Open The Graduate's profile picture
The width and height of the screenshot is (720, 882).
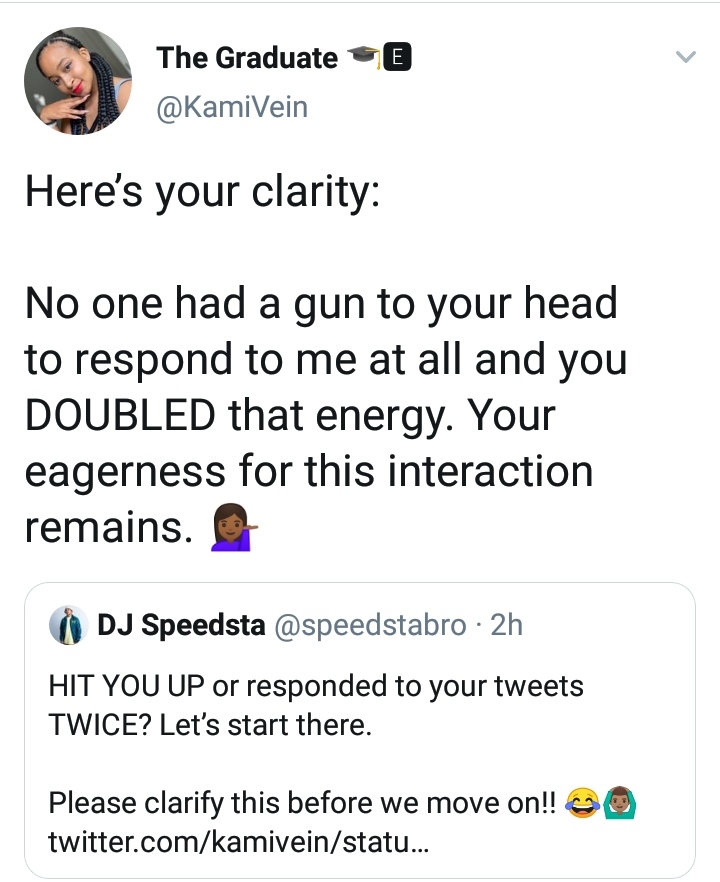[78, 80]
